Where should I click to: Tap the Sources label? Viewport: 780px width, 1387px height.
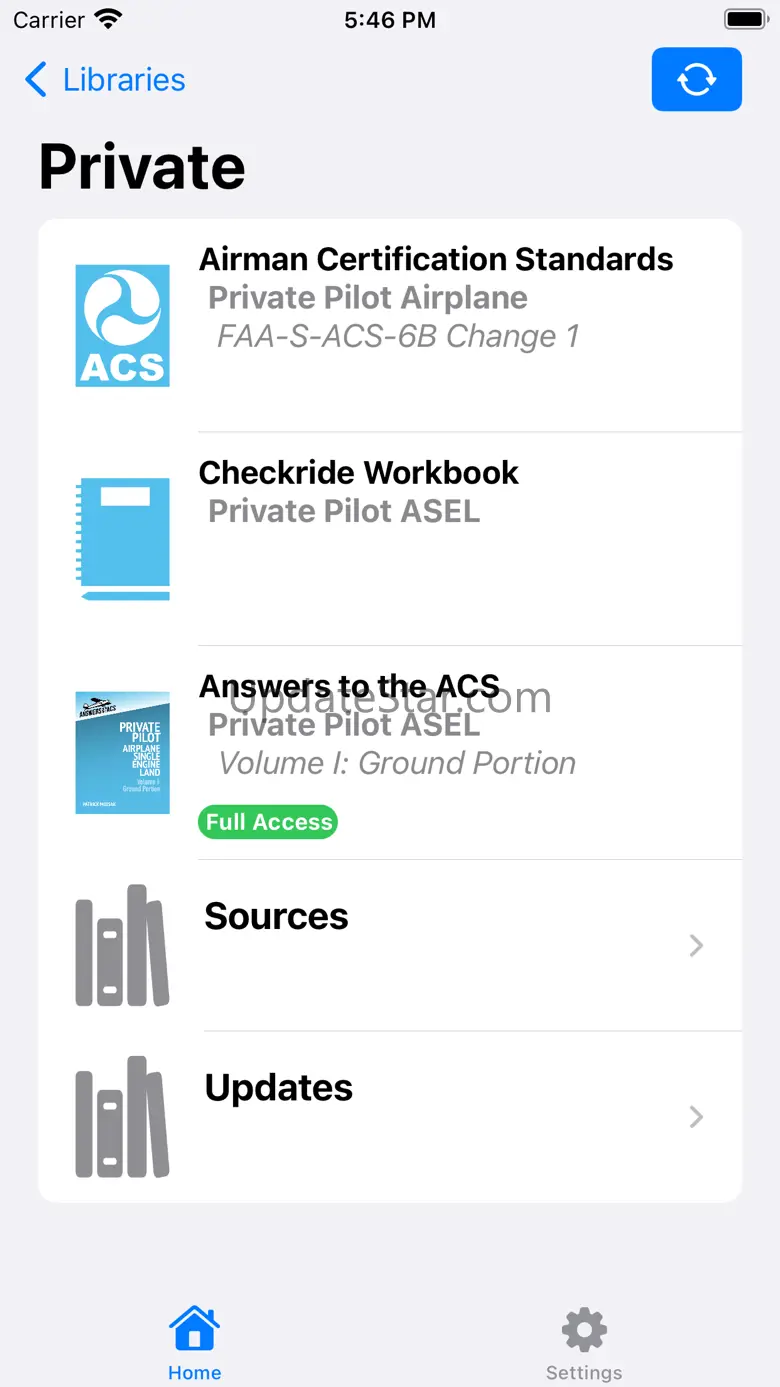[276, 916]
